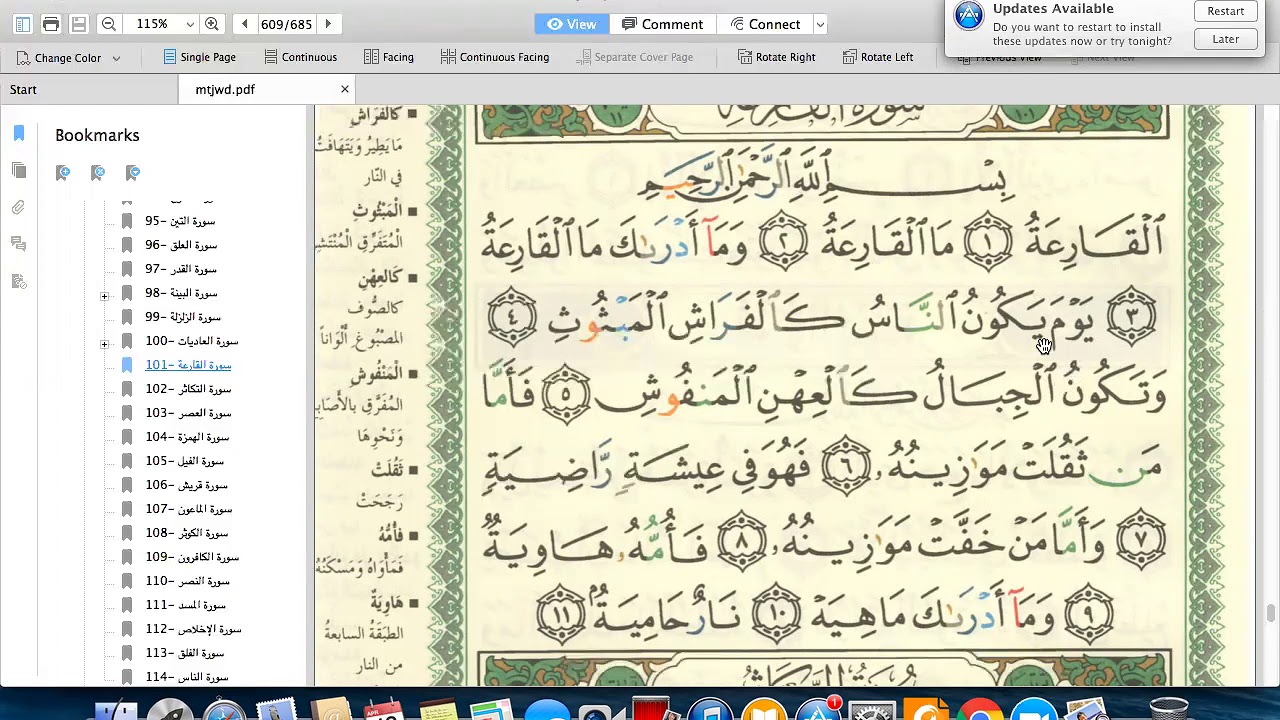This screenshot has width=1280, height=720.
Task: Click Restart in the updates notification
Action: (x=1225, y=11)
